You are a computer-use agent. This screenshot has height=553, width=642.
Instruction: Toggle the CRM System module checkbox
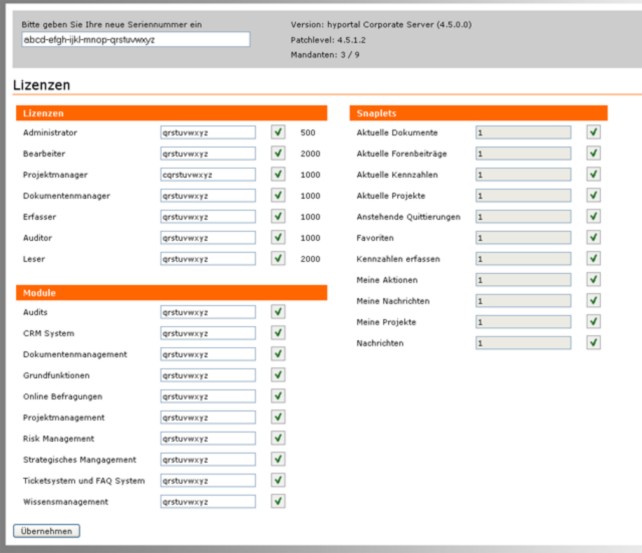click(x=278, y=333)
